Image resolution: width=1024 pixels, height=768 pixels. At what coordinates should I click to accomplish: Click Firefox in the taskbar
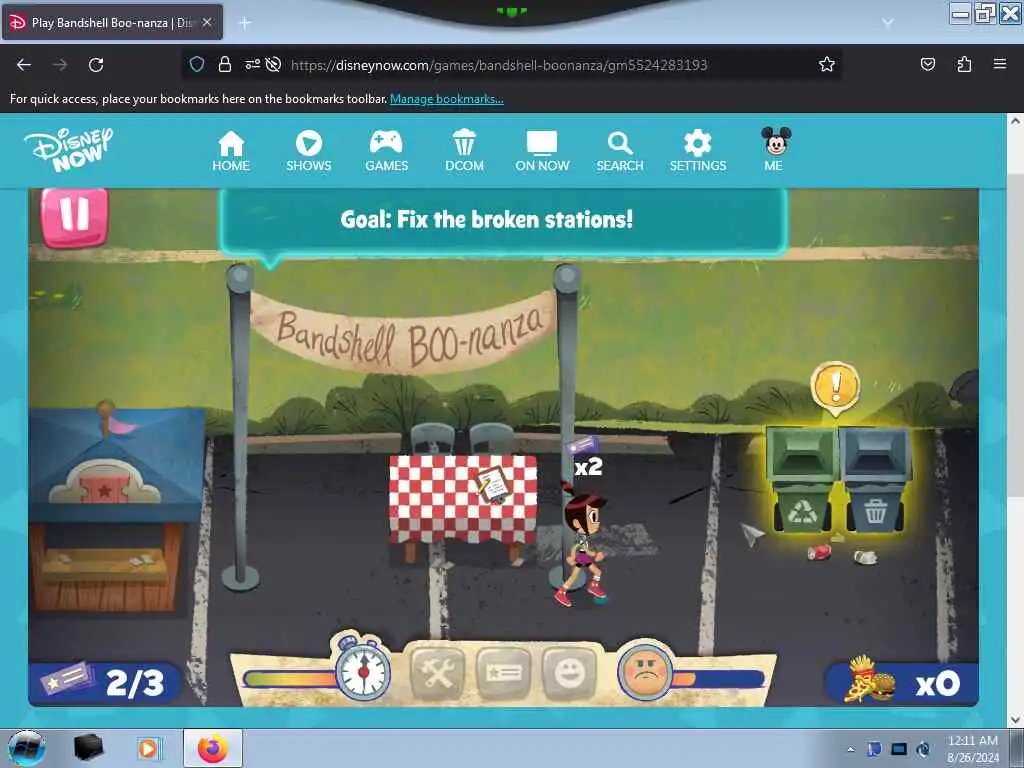pyautogui.click(x=212, y=748)
